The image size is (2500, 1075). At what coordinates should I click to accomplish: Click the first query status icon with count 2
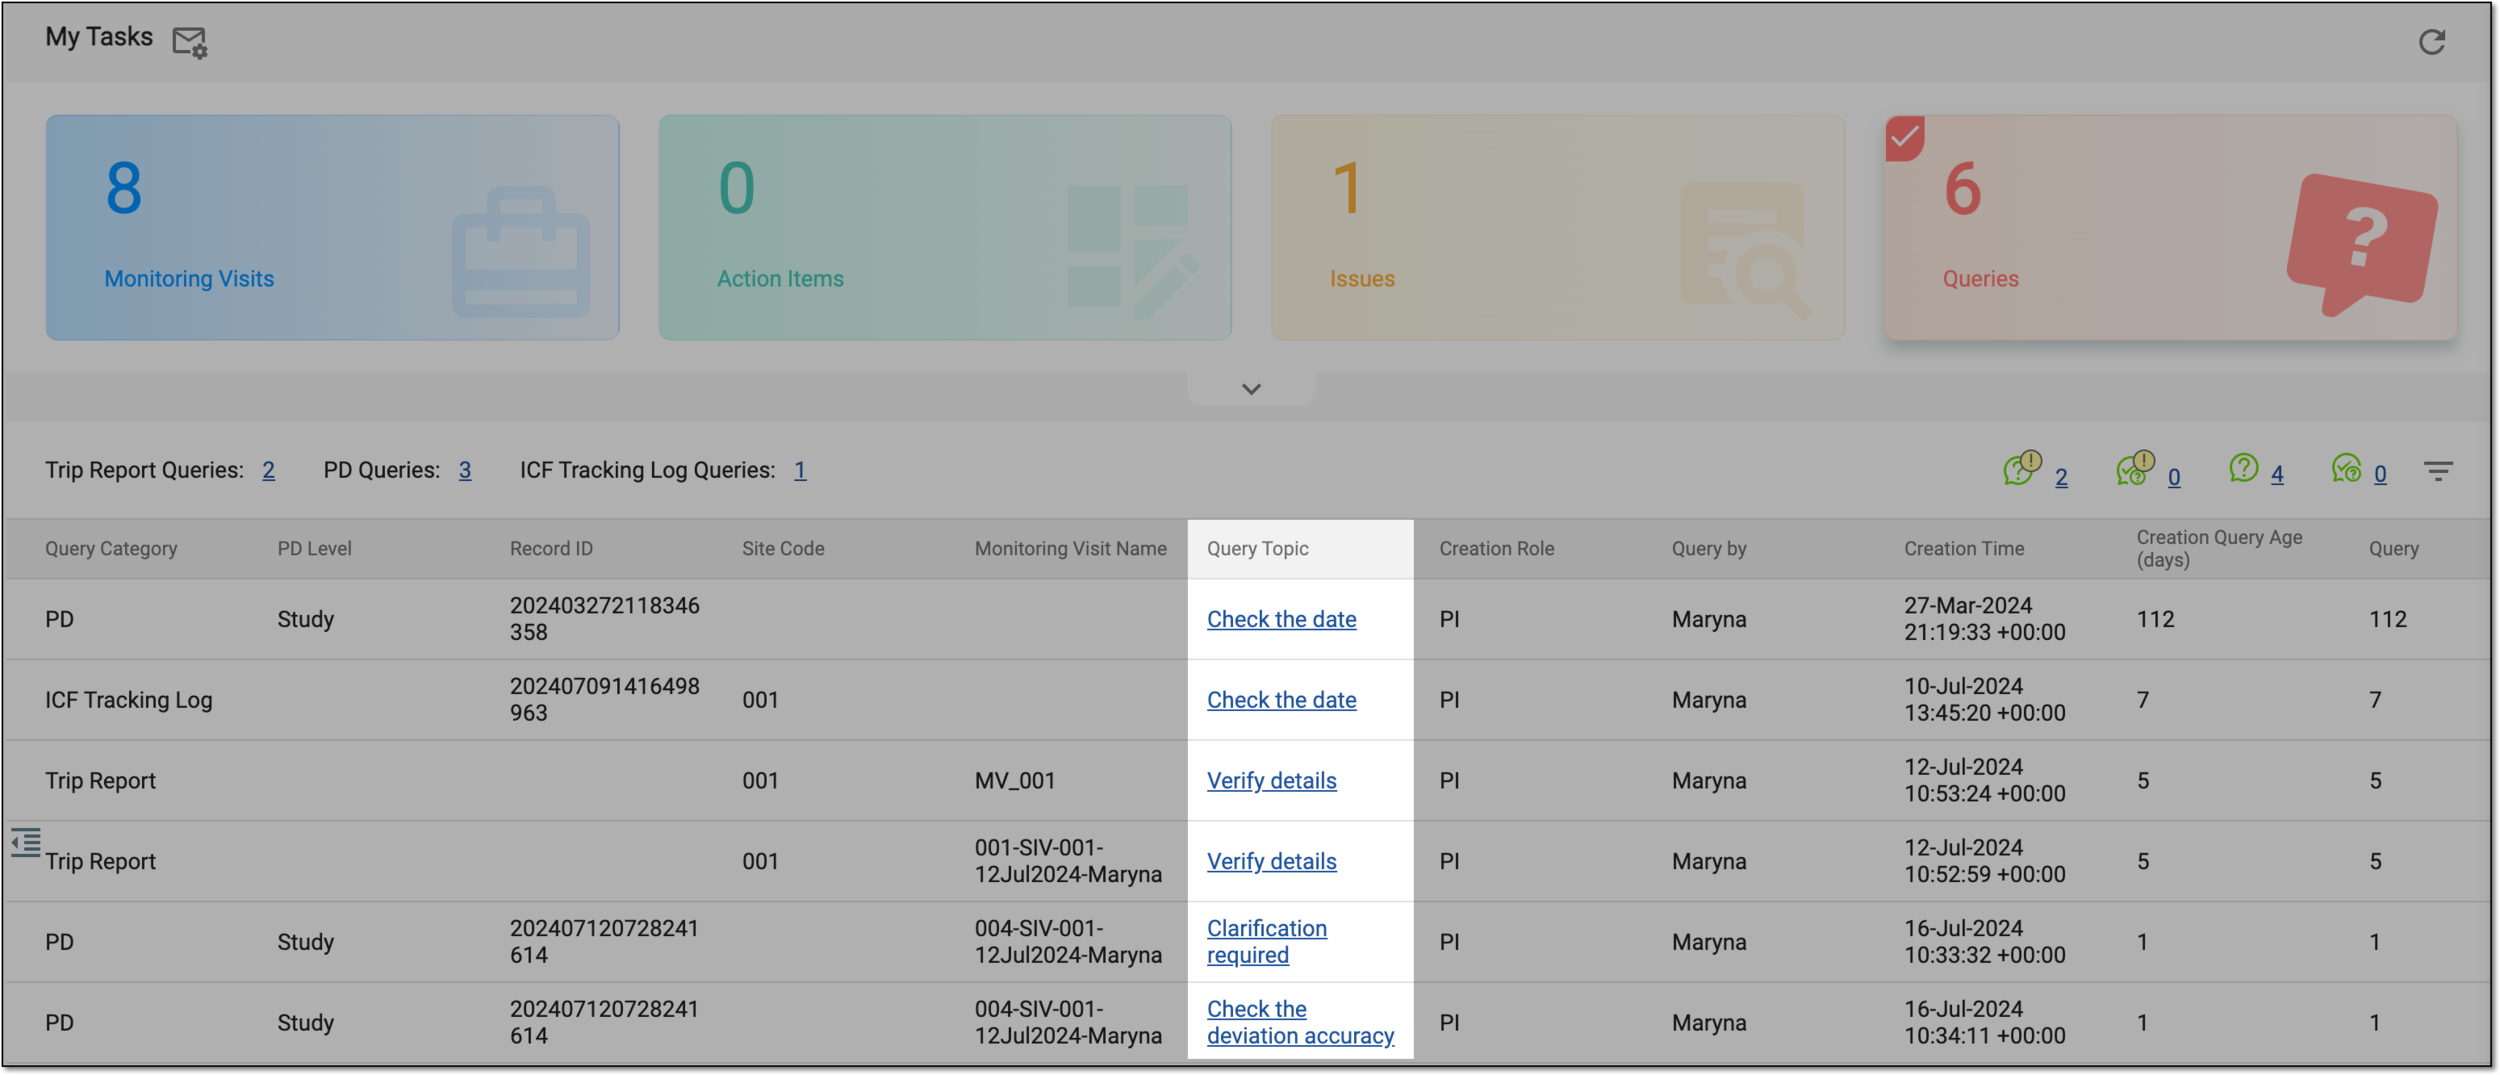2022,468
